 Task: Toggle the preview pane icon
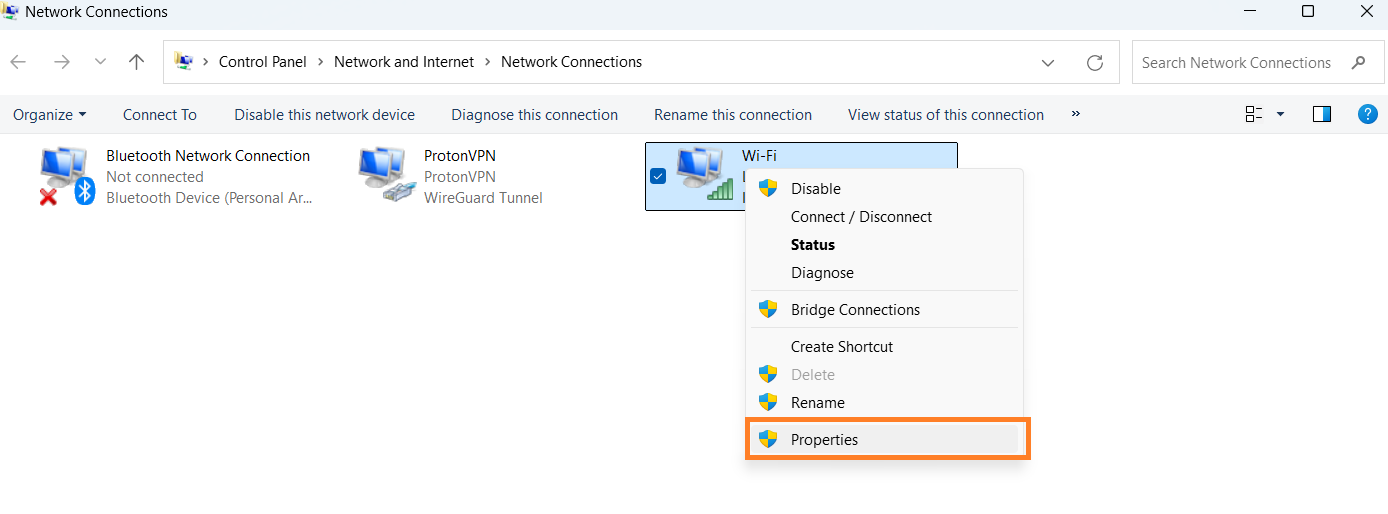coord(1322,114)
